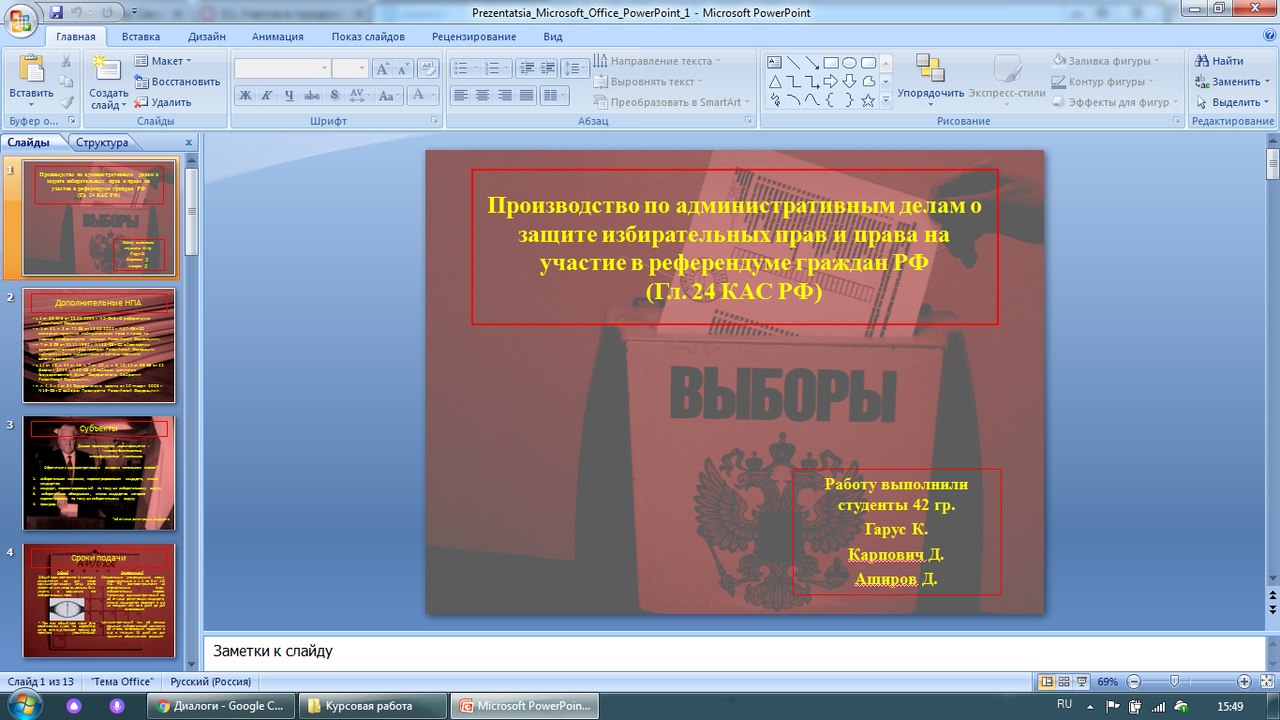Select slide 3 thumbnail Субъекты
Viewport: 1280px width, 720px height.
pyautogui.click(x=99, y=473)
